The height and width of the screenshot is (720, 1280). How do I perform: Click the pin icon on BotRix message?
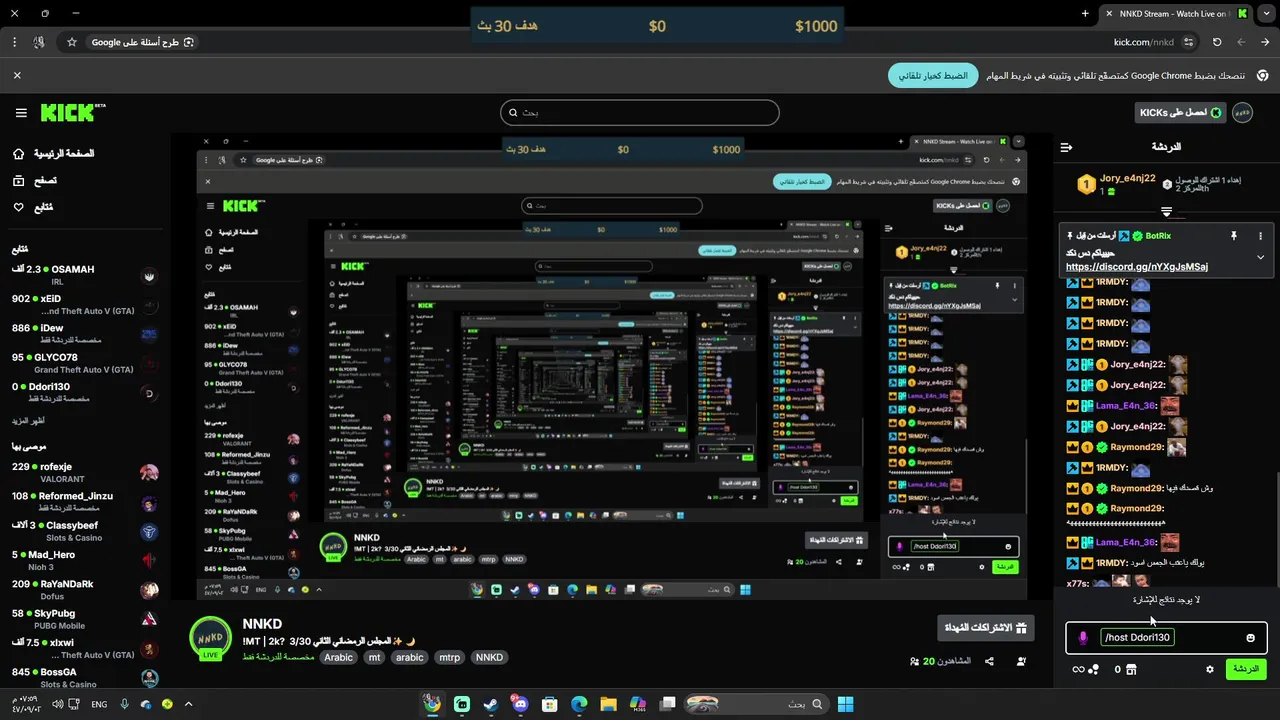click(x=1233, y=236)
